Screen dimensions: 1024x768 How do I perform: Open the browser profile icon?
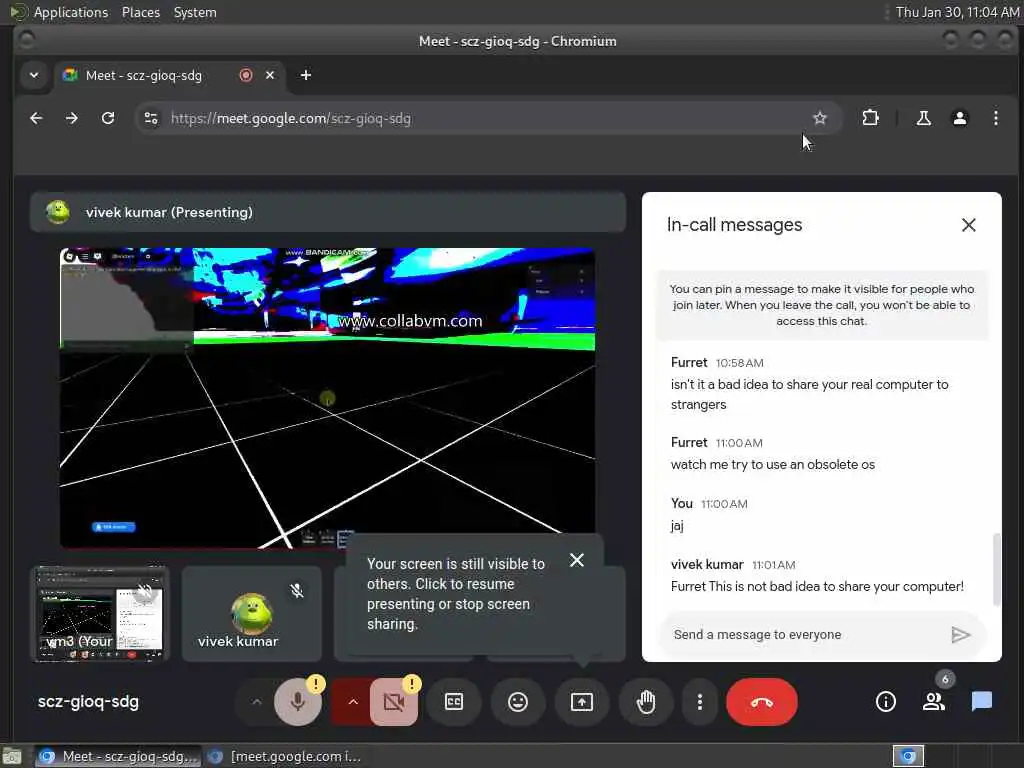[960, 118]
